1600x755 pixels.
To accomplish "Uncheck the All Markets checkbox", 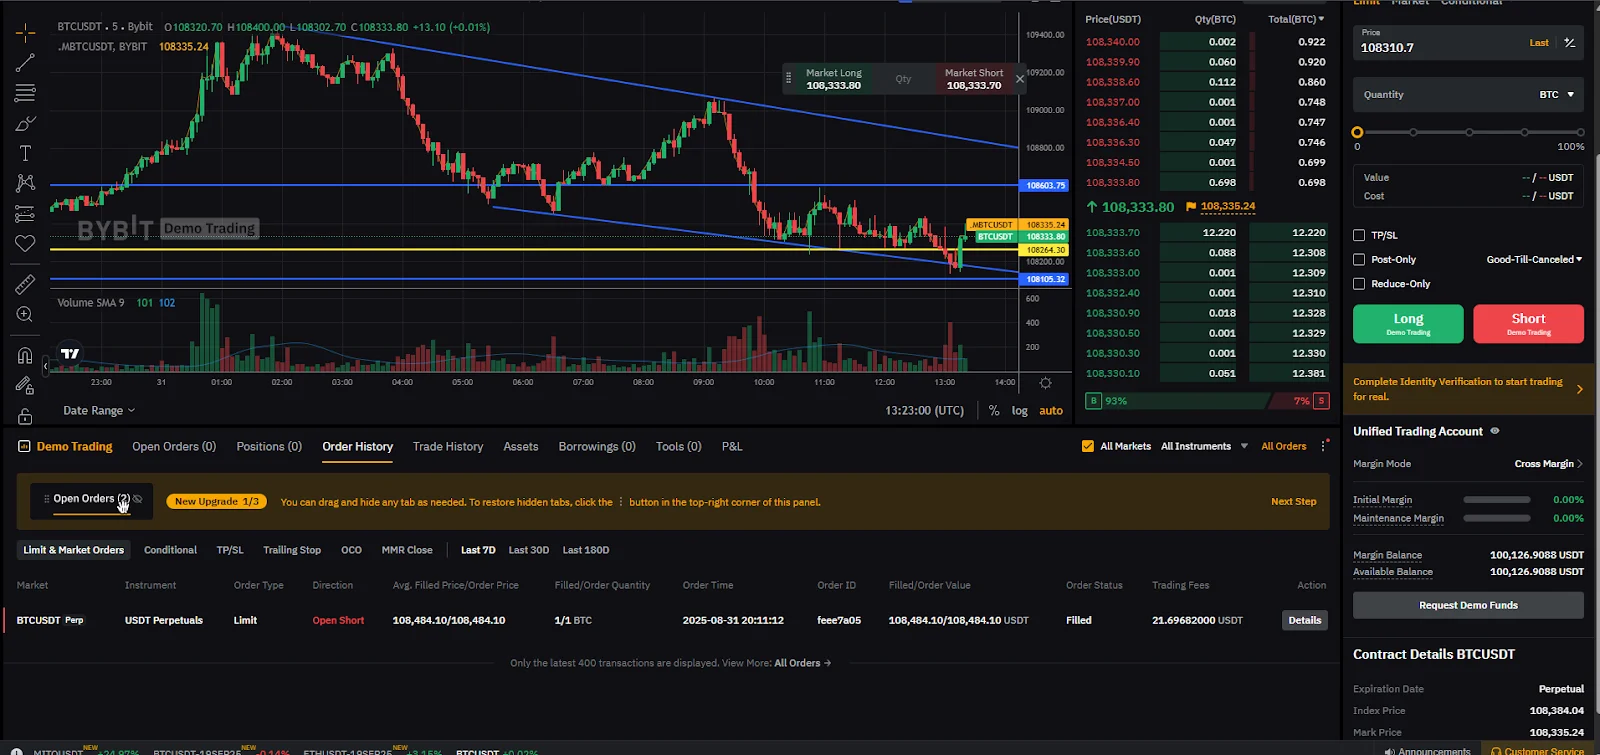I will [x=1088, y=447].
